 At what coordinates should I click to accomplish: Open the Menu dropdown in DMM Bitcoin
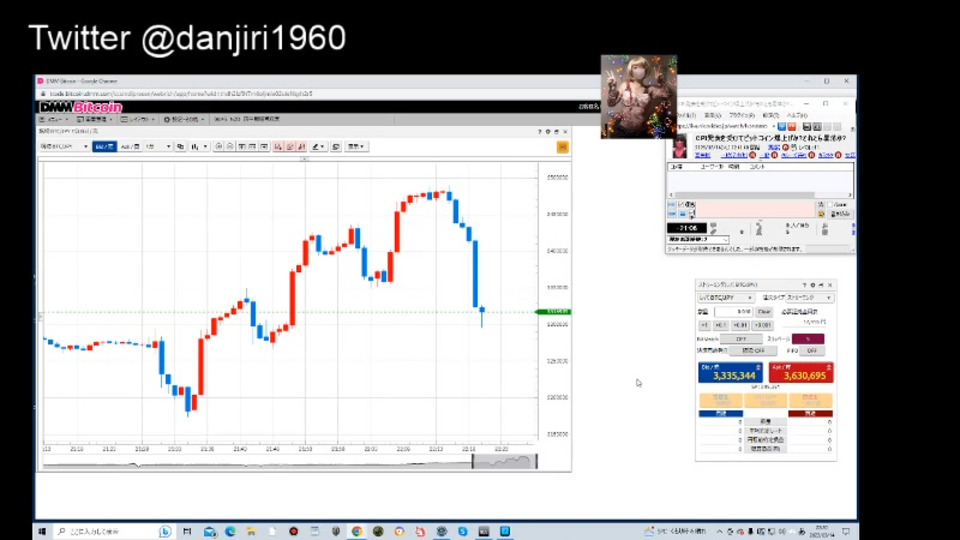pyautogui.click(x=54, y=119)
